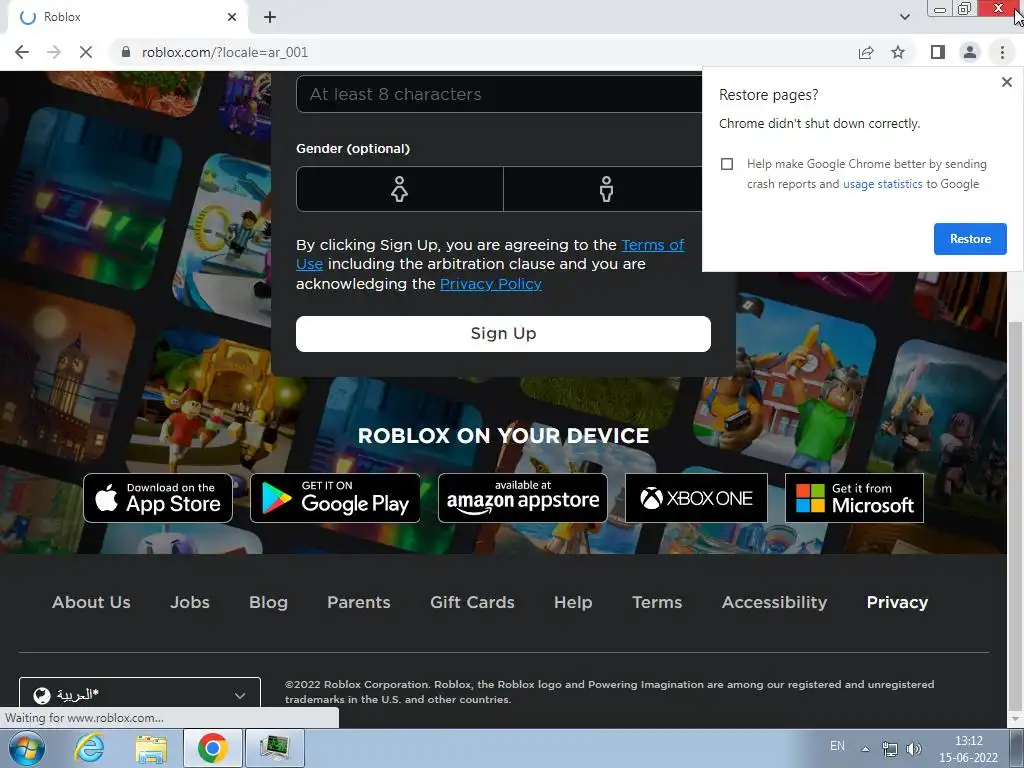
Task: Close the Roblox tab
Action: pyautogui.click(x=232, y=17)
